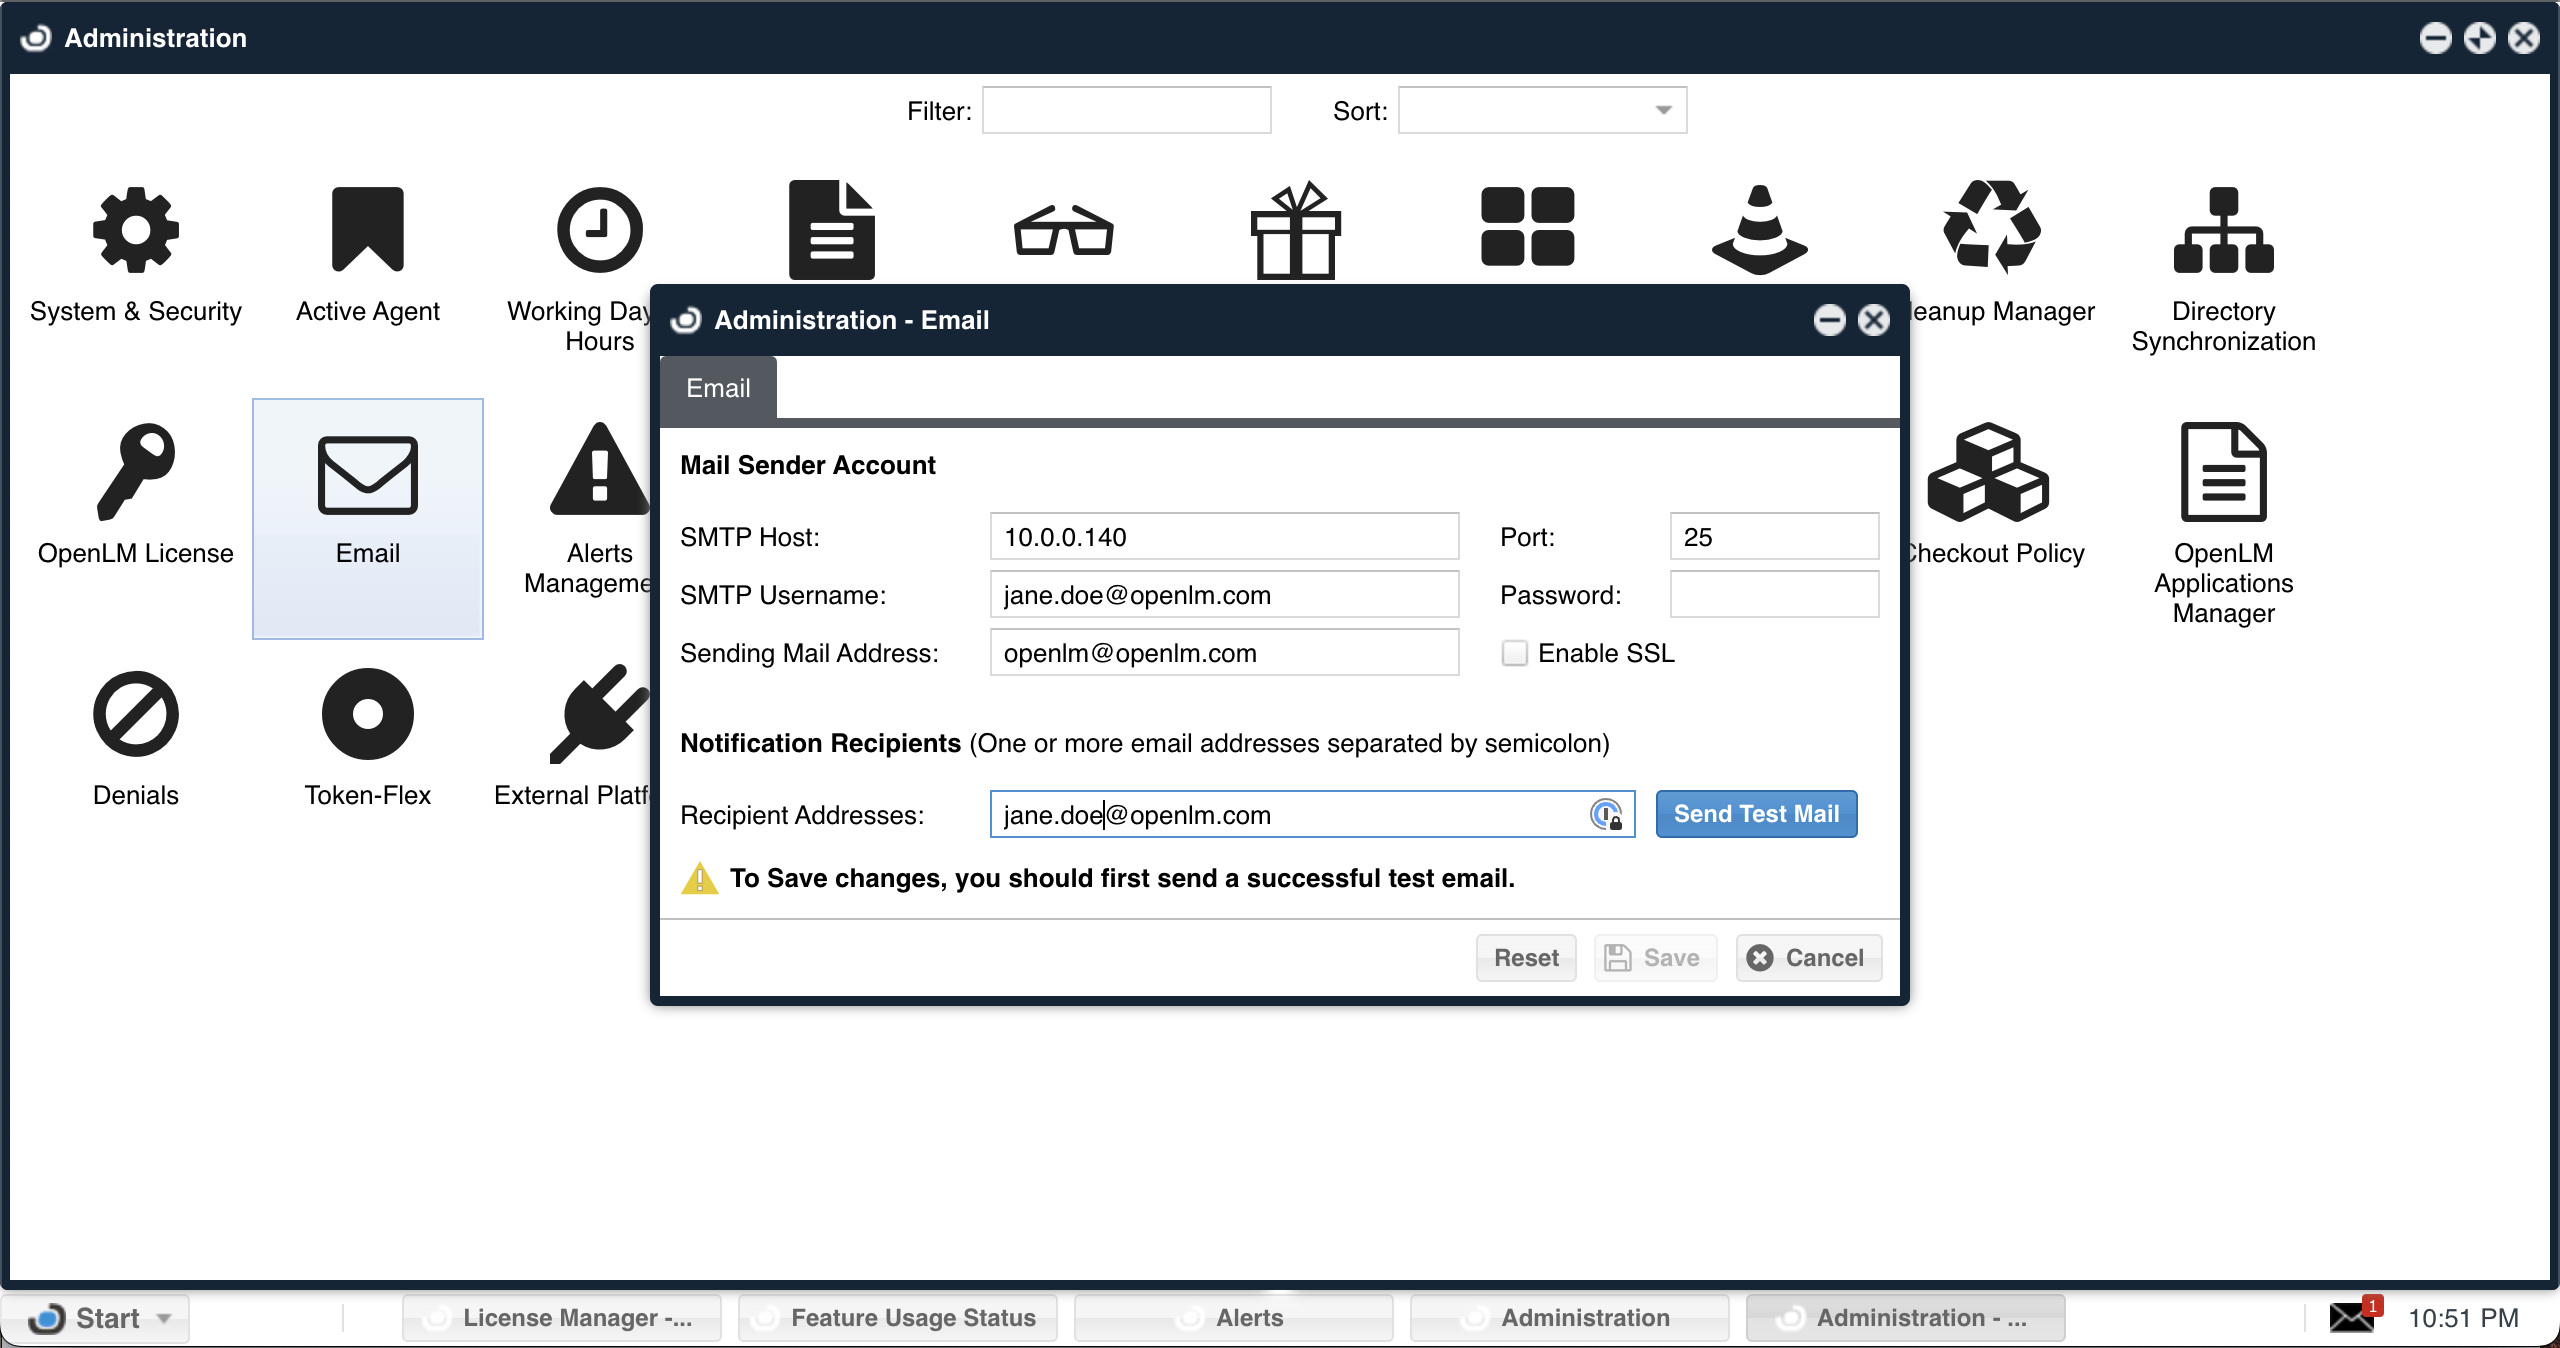This screenshot has width=2560, height=1348.
Task: Click the mail notification tray icon
Action: 2352,1317
